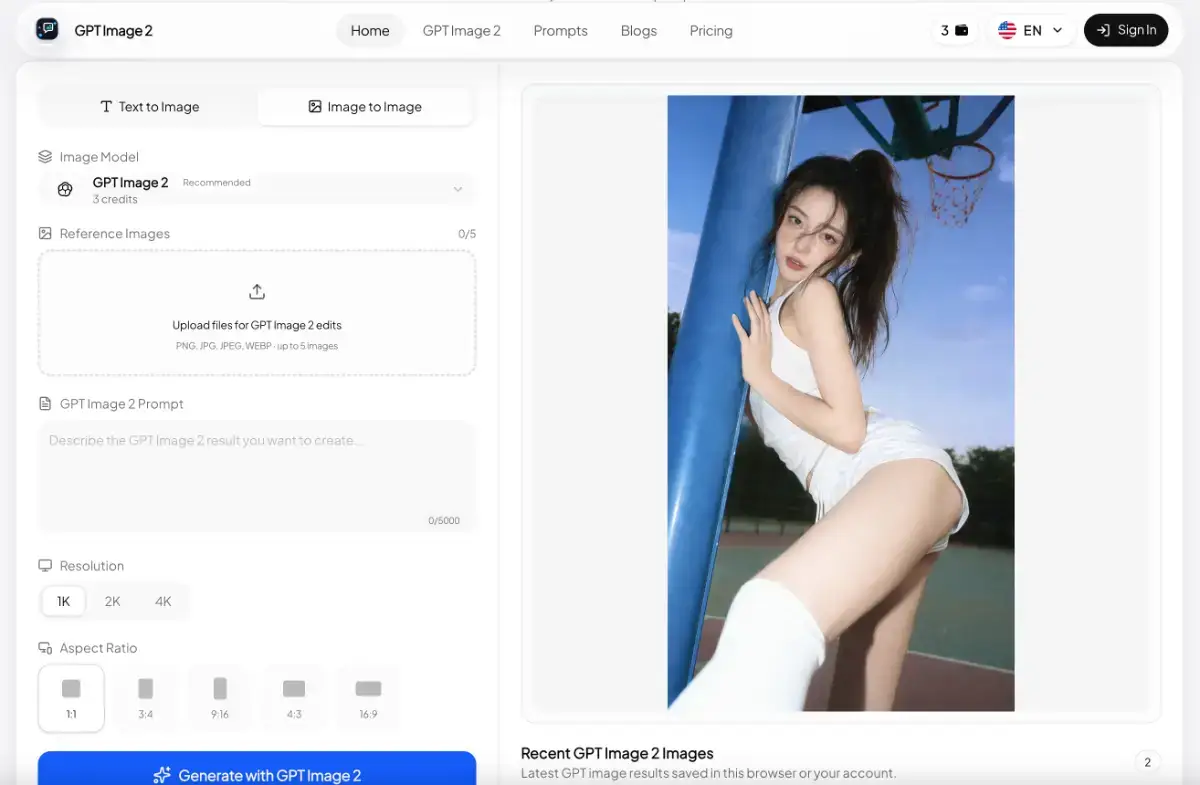This screenshot has height=785, width=1200.
Task: Select the 9:16 aspect ratio icon
Action: 220,689
